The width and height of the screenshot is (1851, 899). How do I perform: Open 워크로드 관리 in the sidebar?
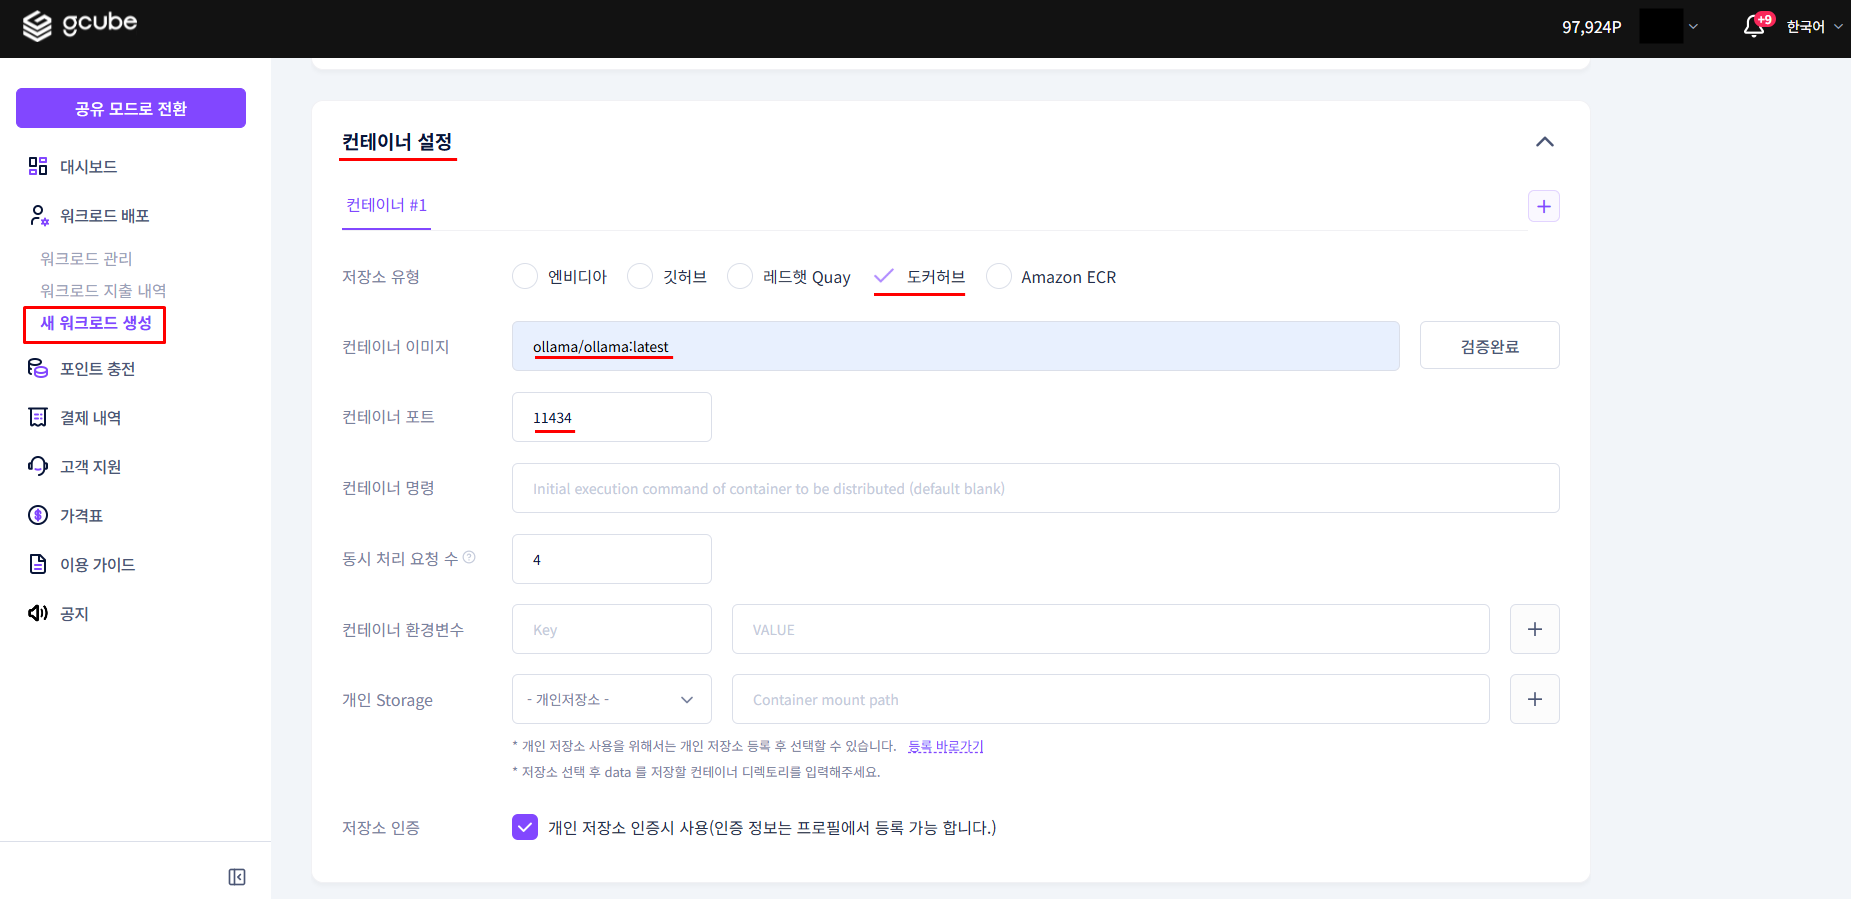click(x=86, y=258)
